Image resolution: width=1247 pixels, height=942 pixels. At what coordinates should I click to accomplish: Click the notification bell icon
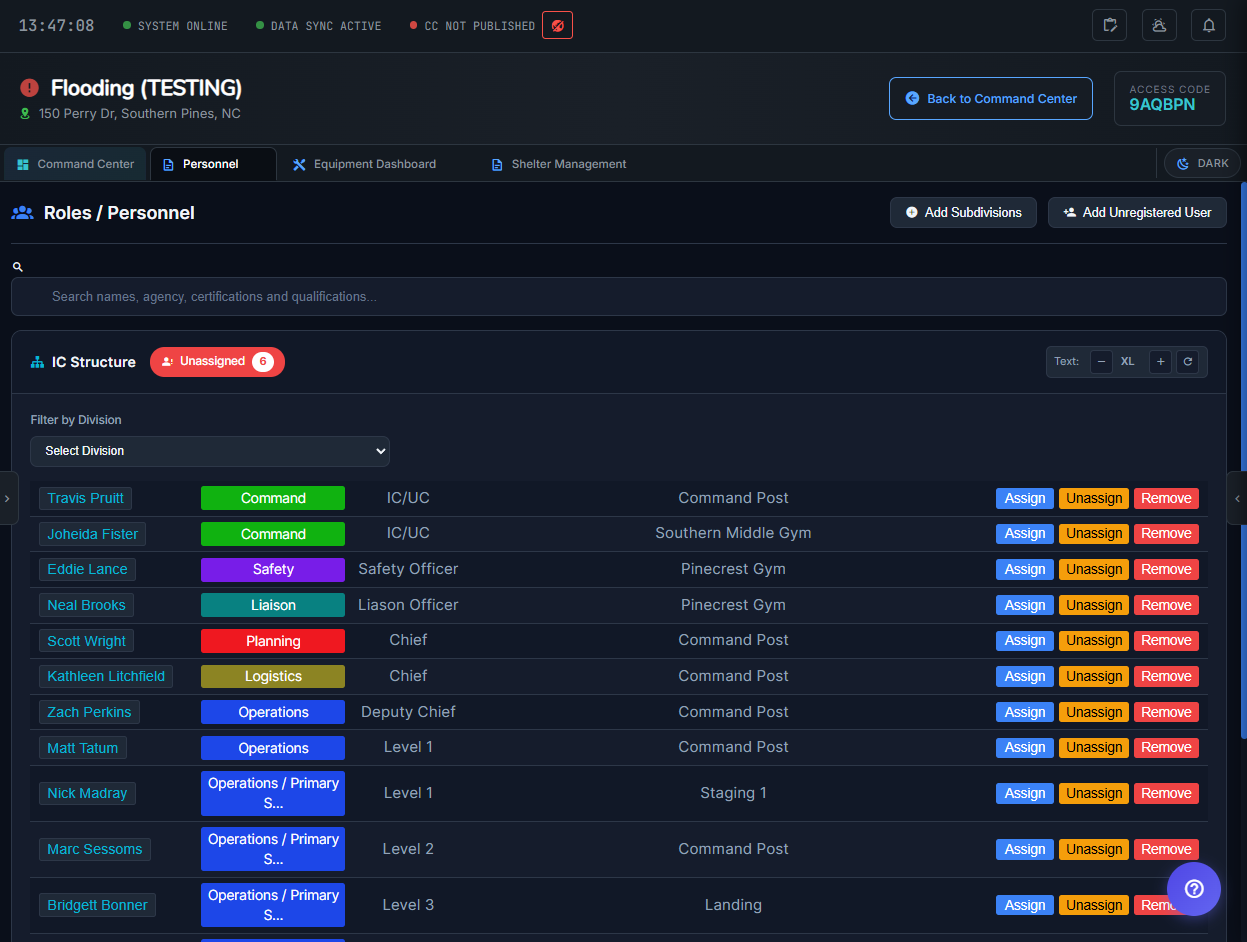point(1208,25)
